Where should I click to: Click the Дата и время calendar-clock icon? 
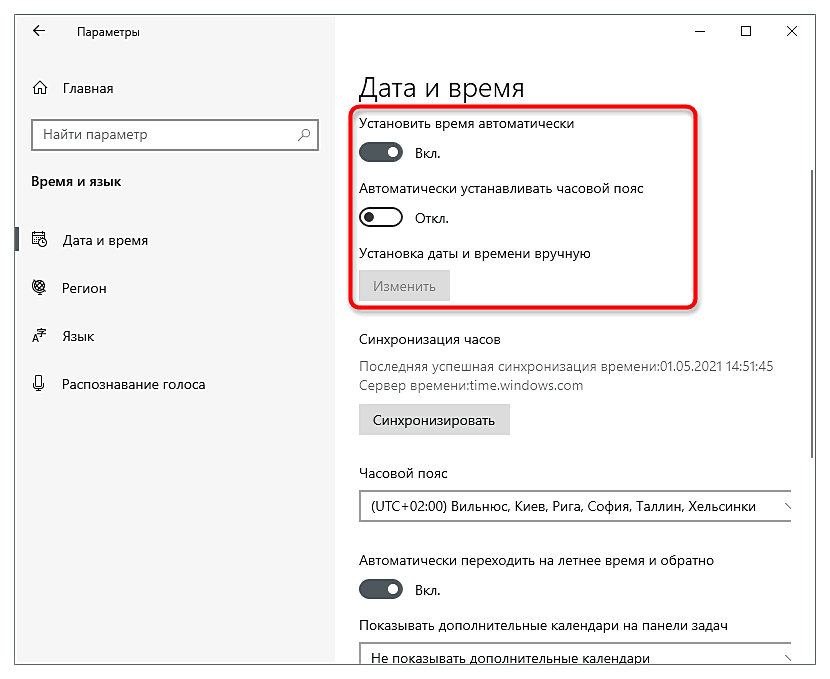click(x=40, y=240)
